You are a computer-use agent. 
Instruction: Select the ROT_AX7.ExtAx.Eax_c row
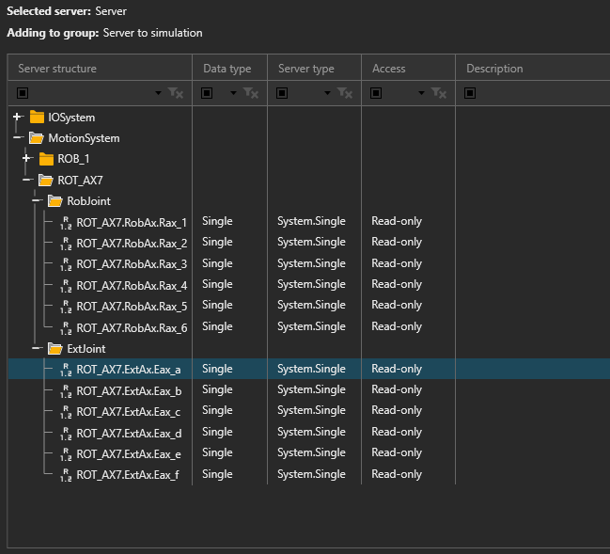(128, 411)
